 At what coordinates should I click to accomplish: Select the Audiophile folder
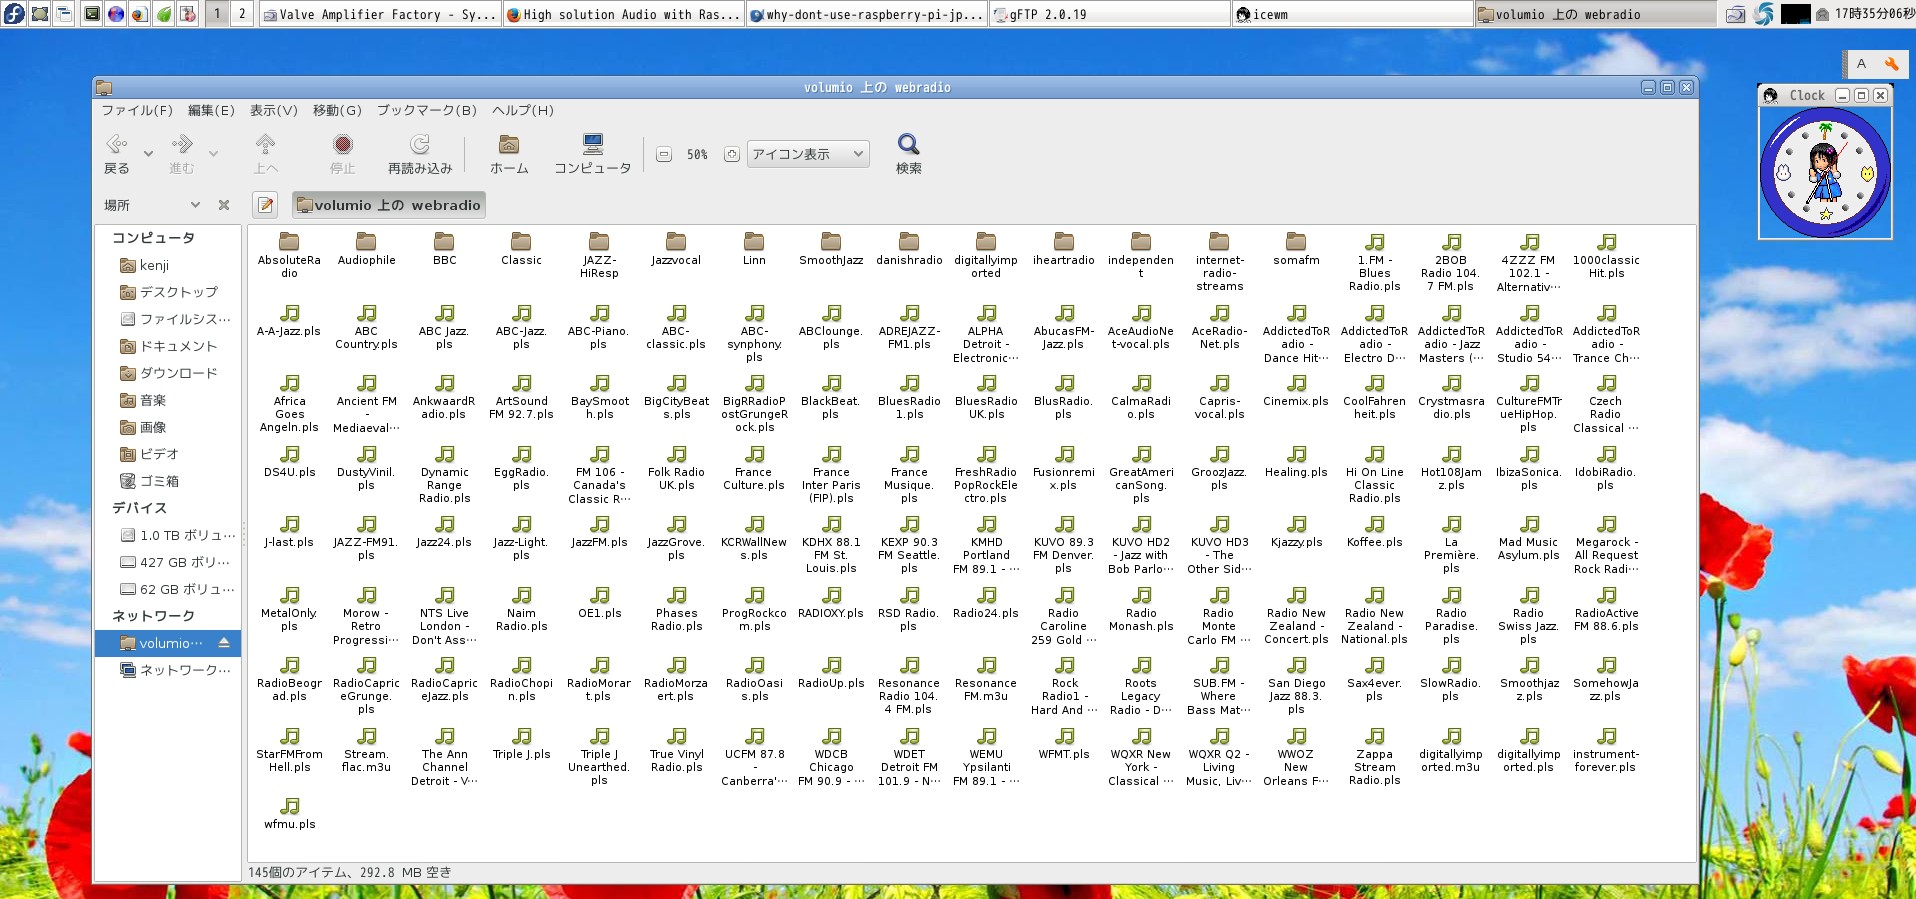coord(366,249)
